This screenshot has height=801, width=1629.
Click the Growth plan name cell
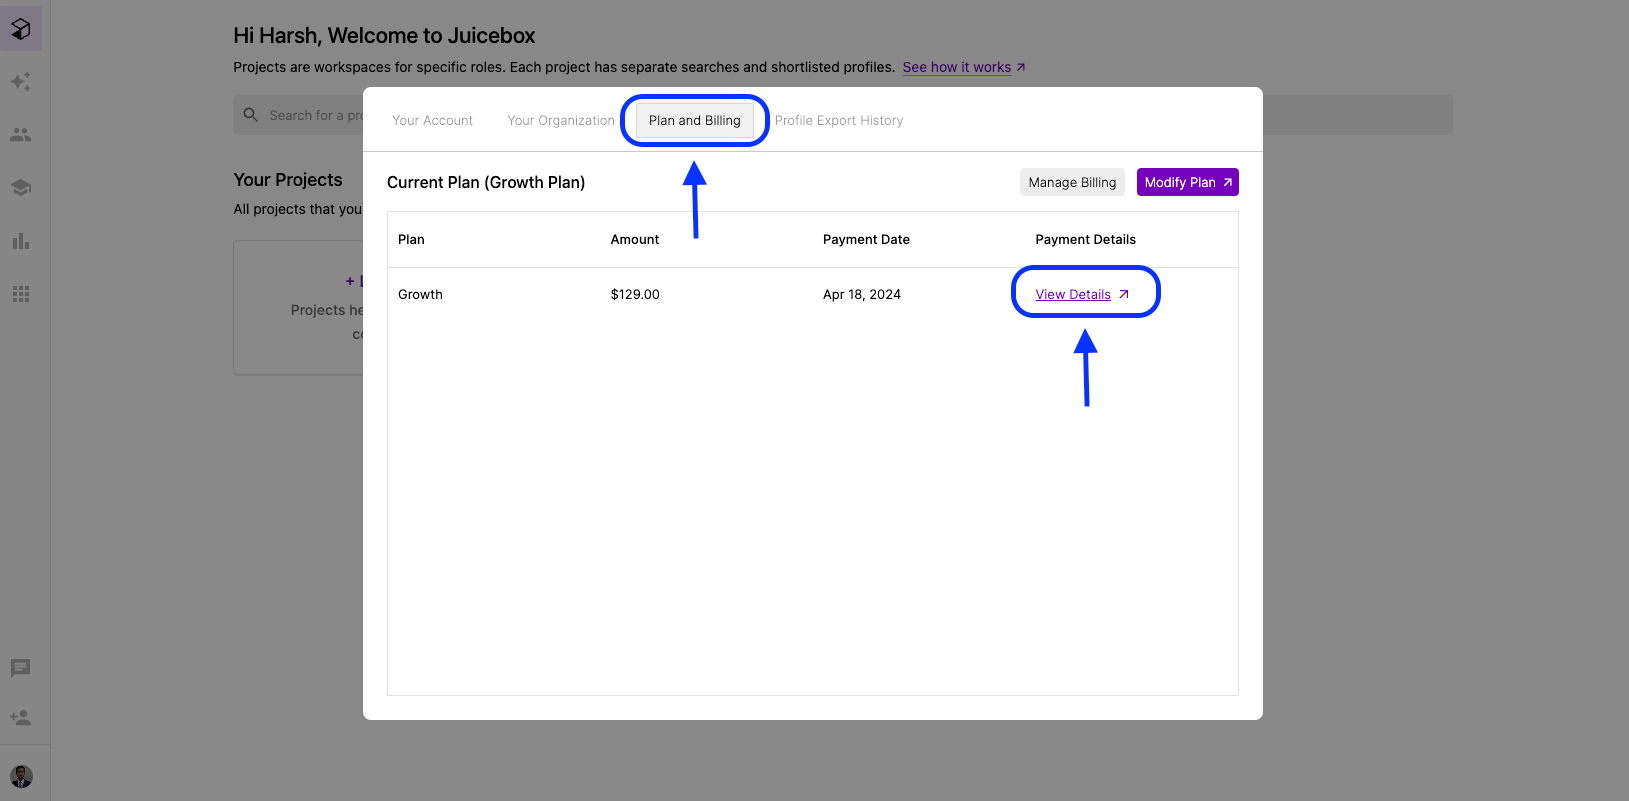[420, 294]
